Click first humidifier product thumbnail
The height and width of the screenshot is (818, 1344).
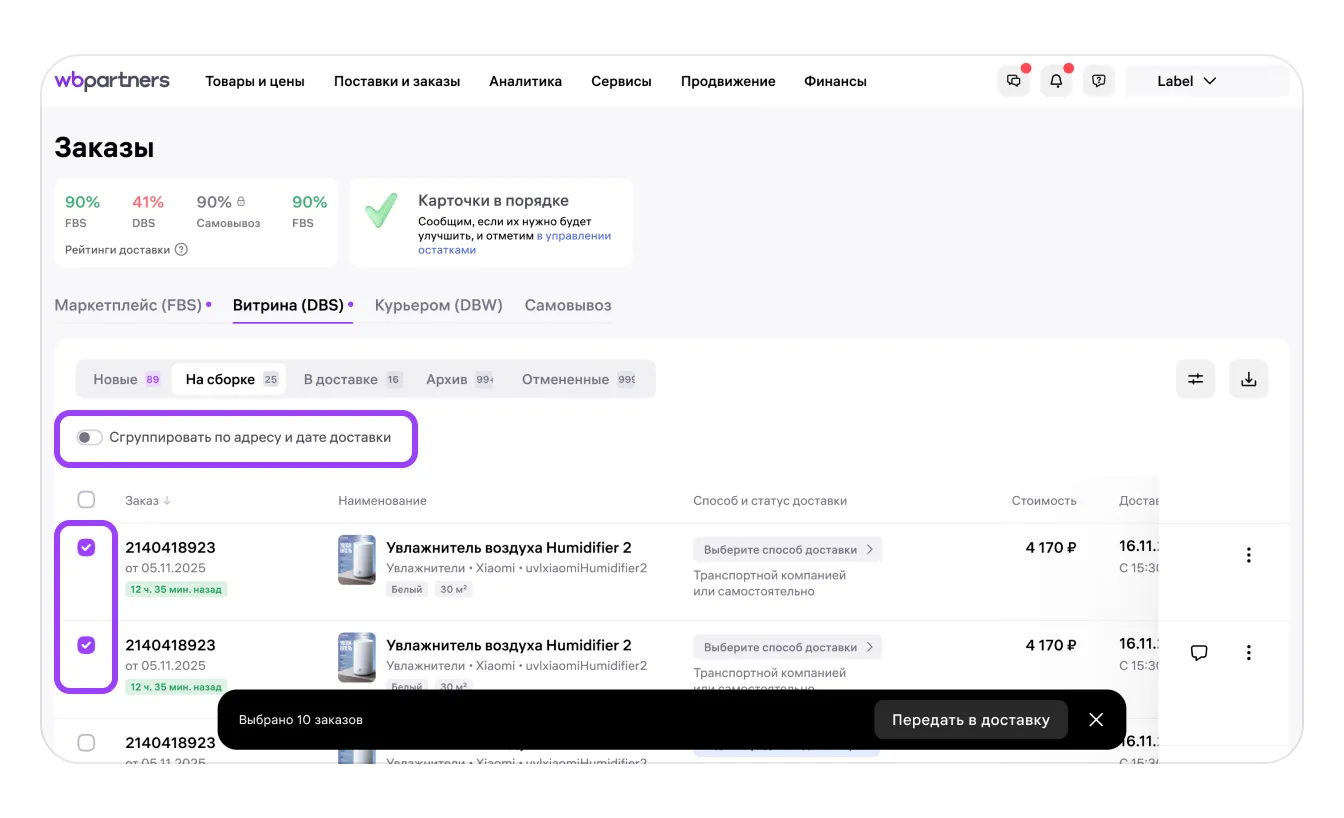point(357,560)
